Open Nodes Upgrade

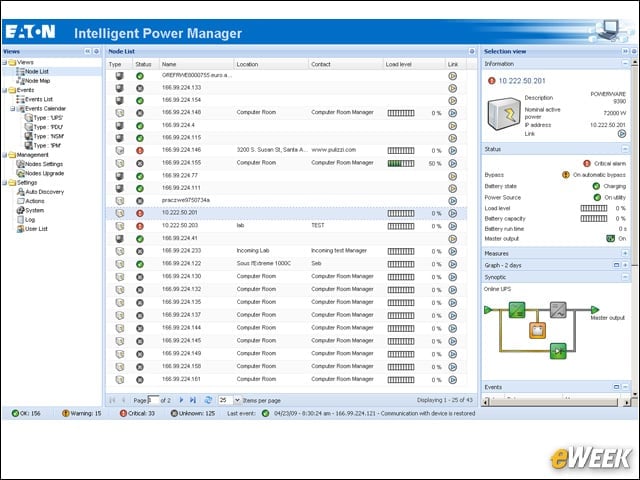click(44, 173)
